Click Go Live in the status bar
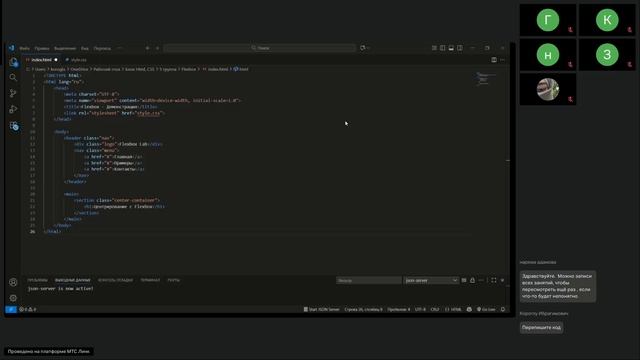Screen dimensions: 640x360 pos(486,309)
